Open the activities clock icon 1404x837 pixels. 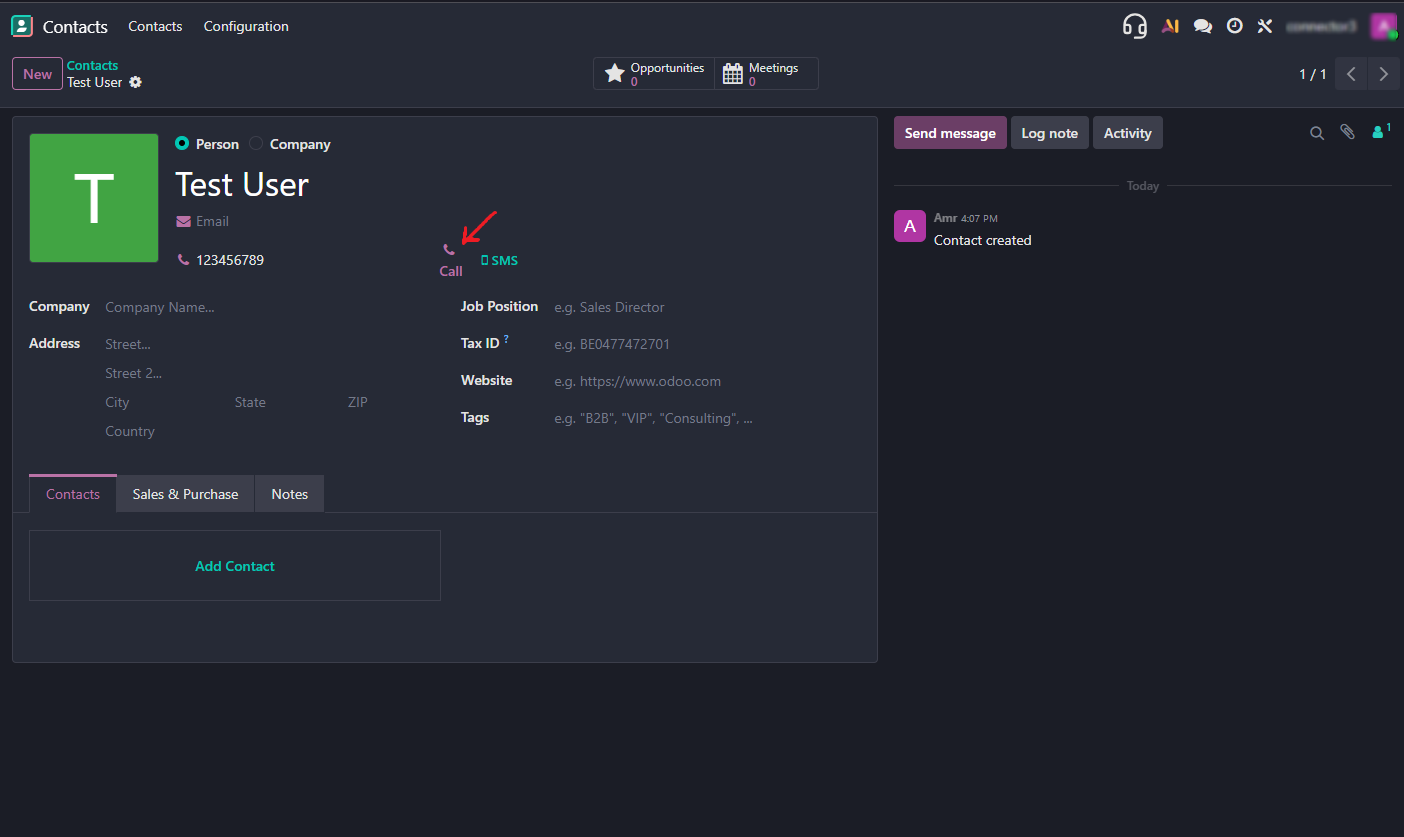1235,27
